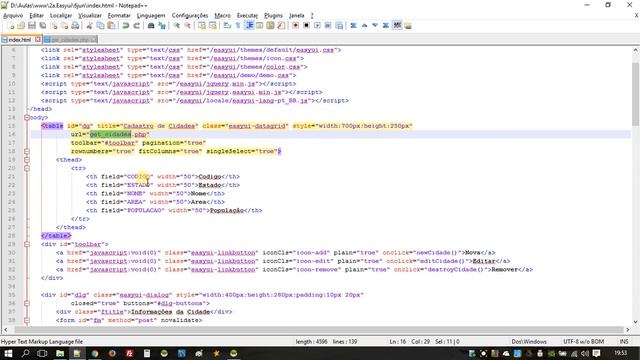Open FileZilla from the taskbar

point(129,353)
